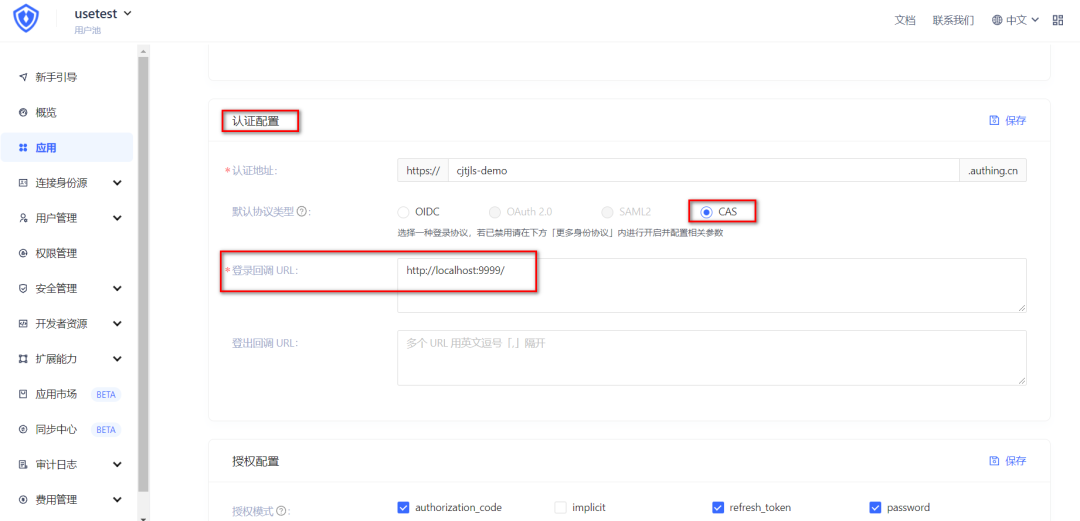Click the 扩展能力 icon

coord(23,358)
